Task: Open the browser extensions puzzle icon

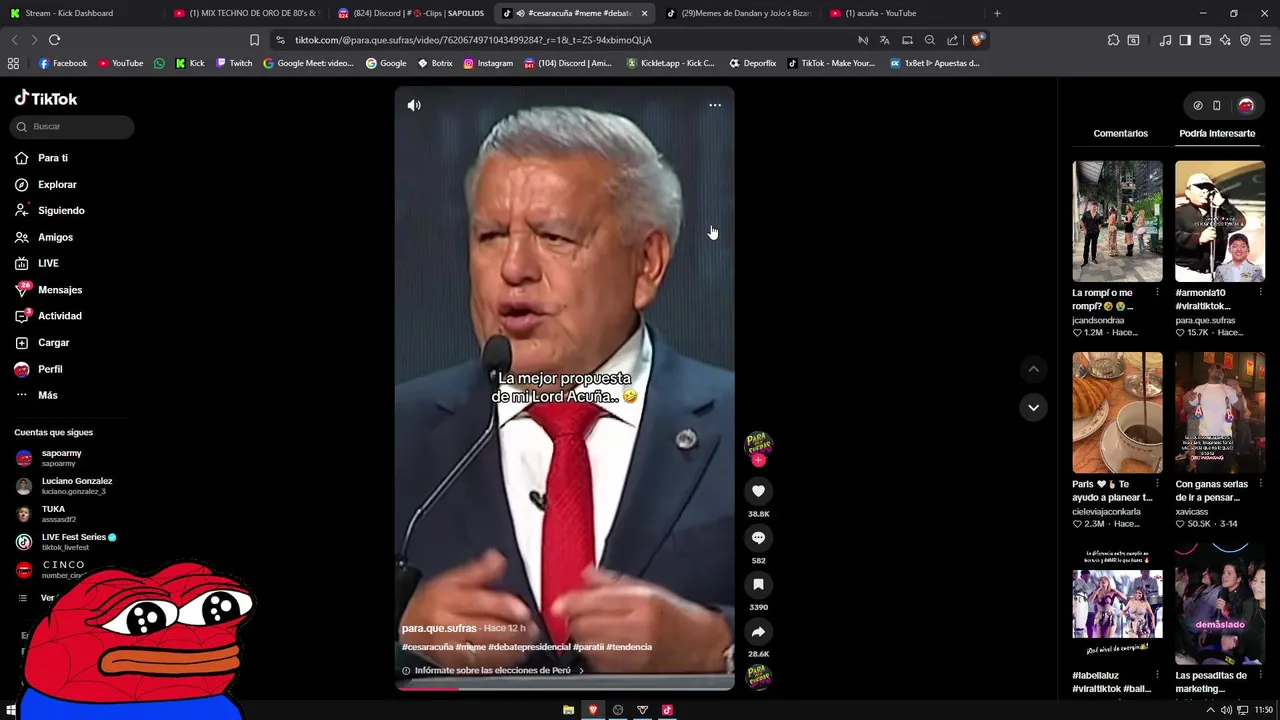Action: tap(1113, 40)
